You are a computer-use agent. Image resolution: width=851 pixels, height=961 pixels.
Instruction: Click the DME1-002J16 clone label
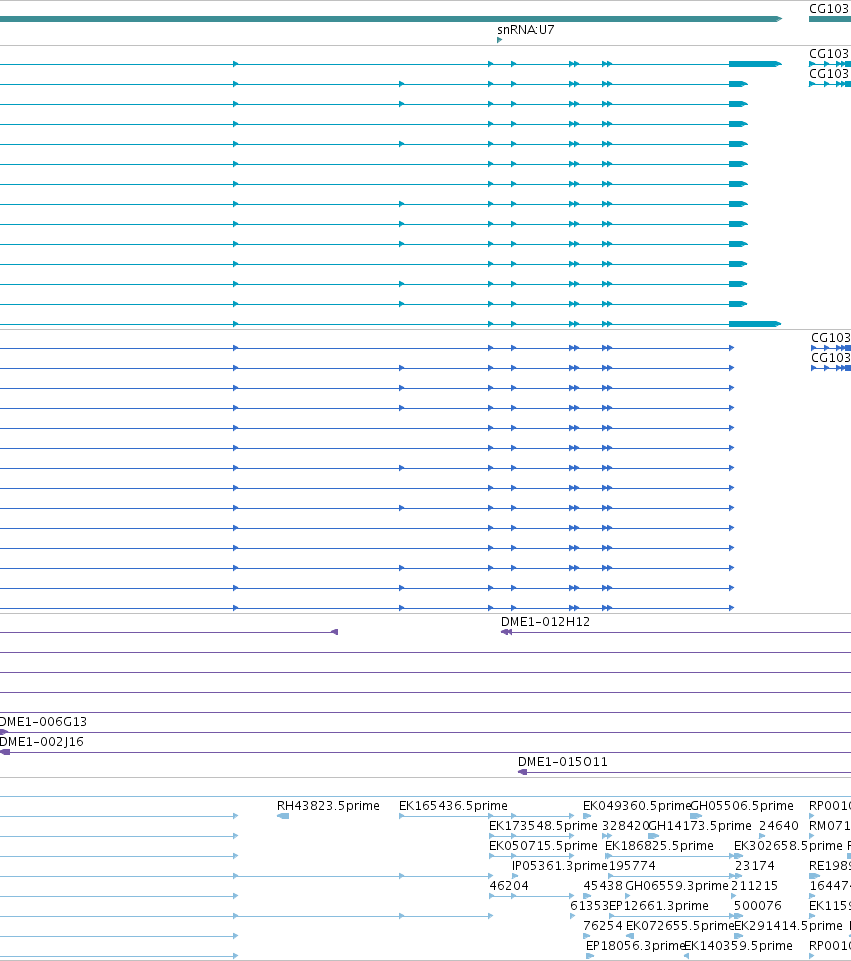point(41,742)
